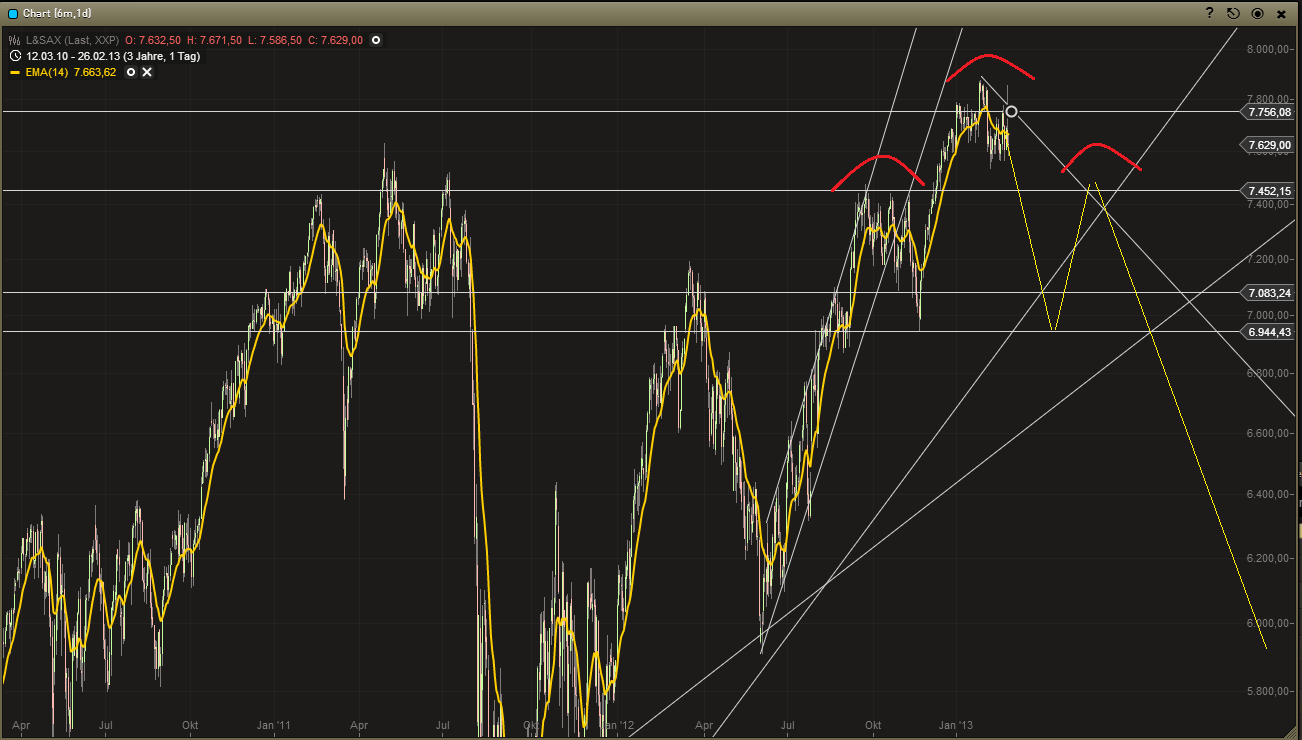Image resolution: width=1302 pixels, height=740 pixels.
Task: Click the 6.600,00 price axis label
Action: pyautogui.click(x=1269, y=434)
